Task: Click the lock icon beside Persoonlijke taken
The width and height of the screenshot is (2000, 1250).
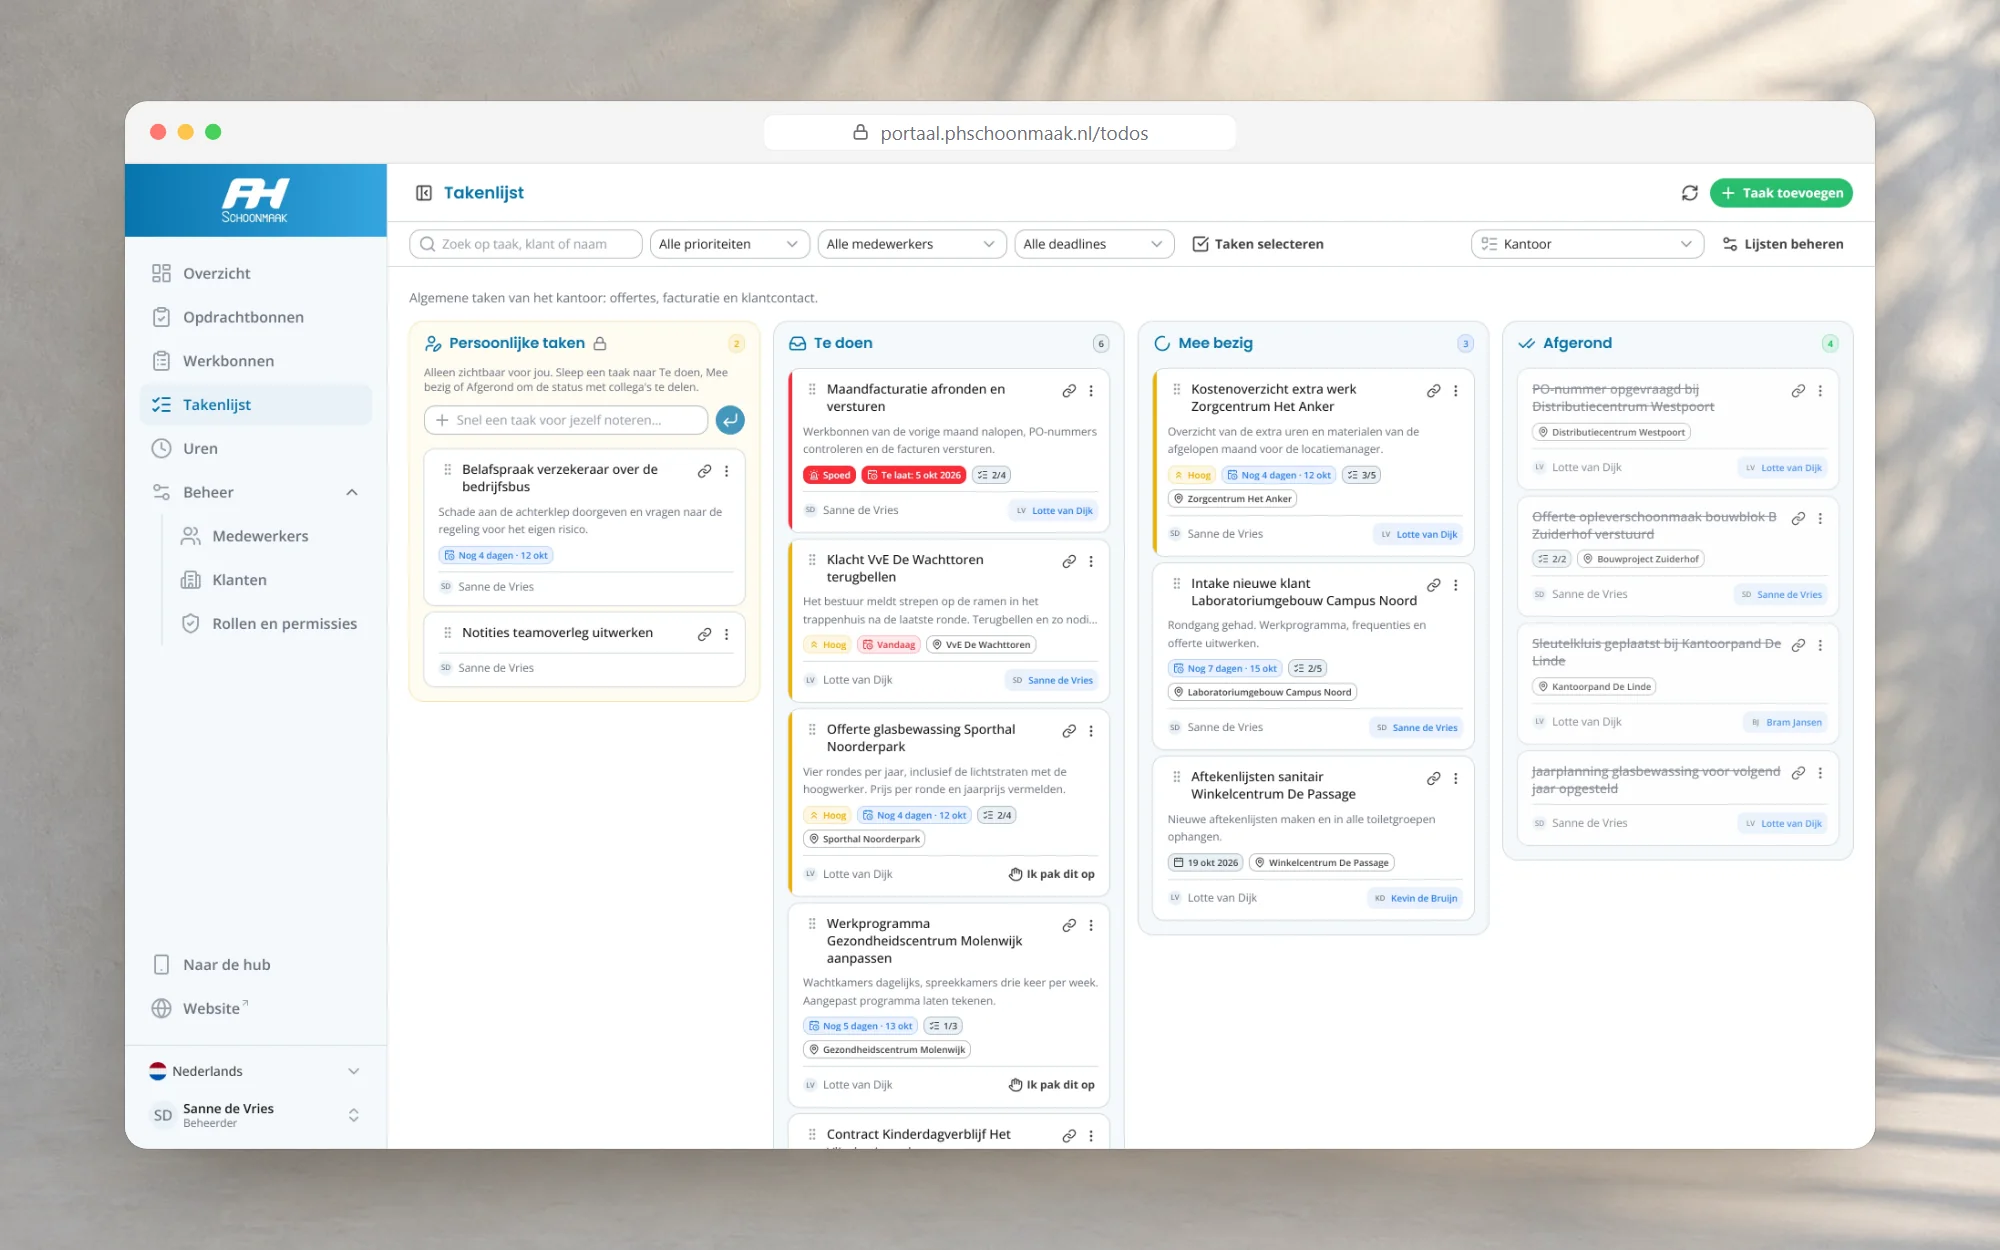Action: [600, 343]
